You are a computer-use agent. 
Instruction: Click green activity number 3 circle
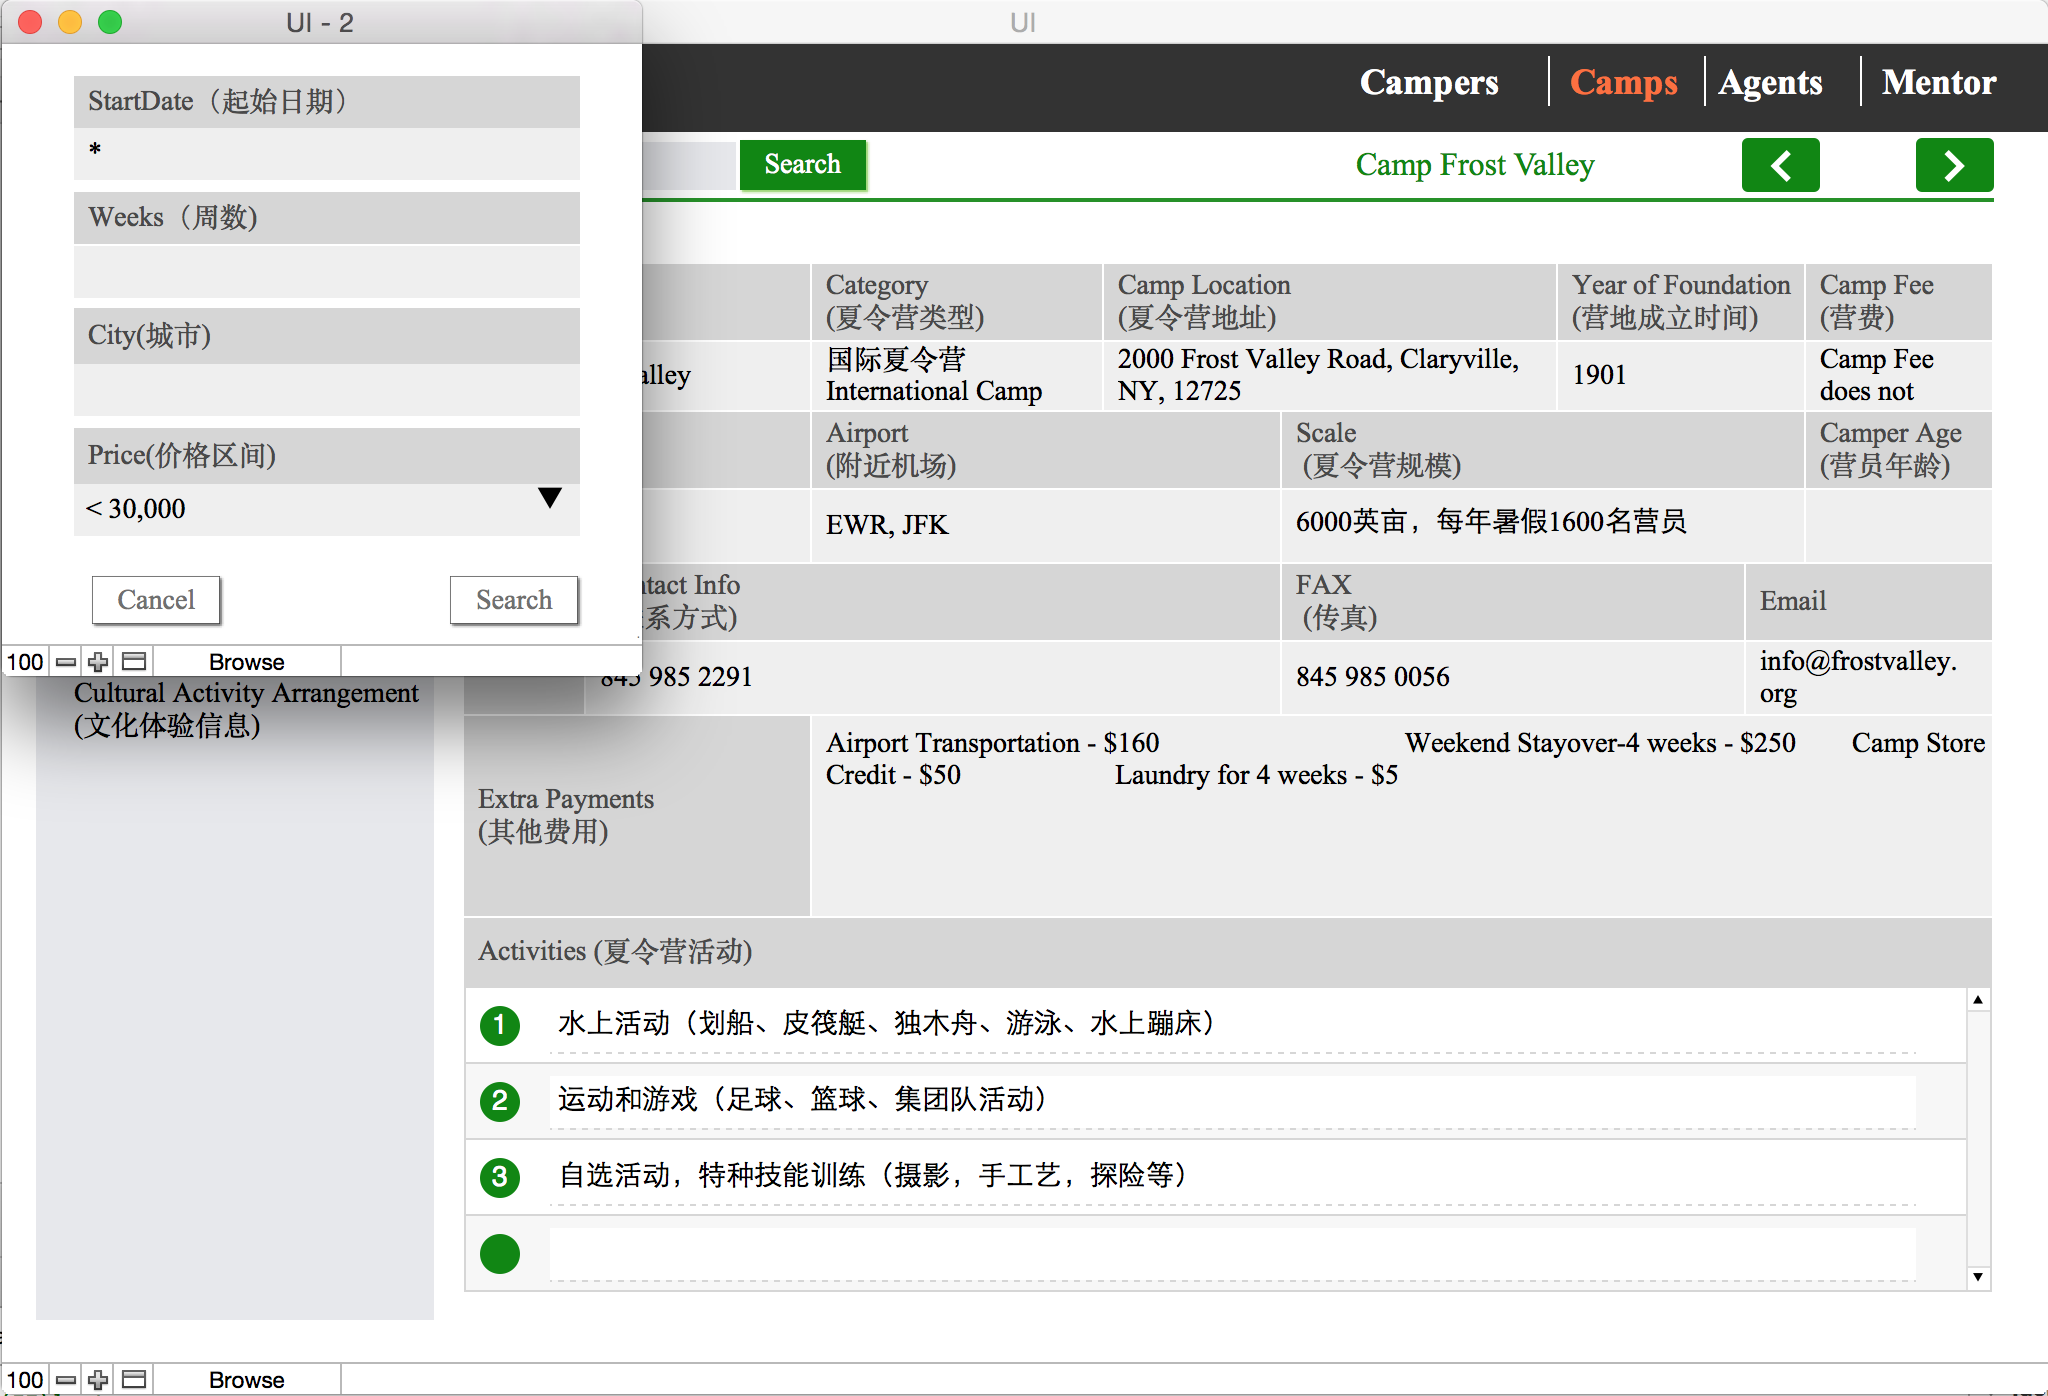coord(500,1177)
